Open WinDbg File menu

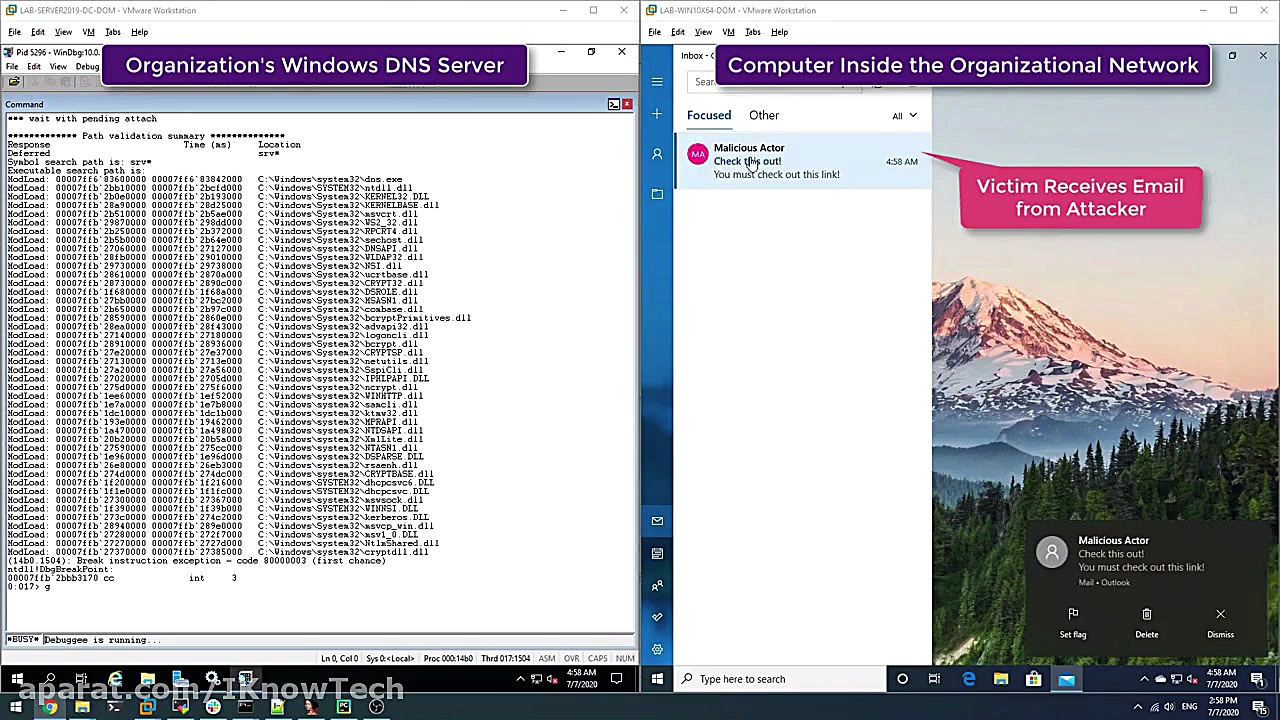pyautogui.click(x=12, y=67)
